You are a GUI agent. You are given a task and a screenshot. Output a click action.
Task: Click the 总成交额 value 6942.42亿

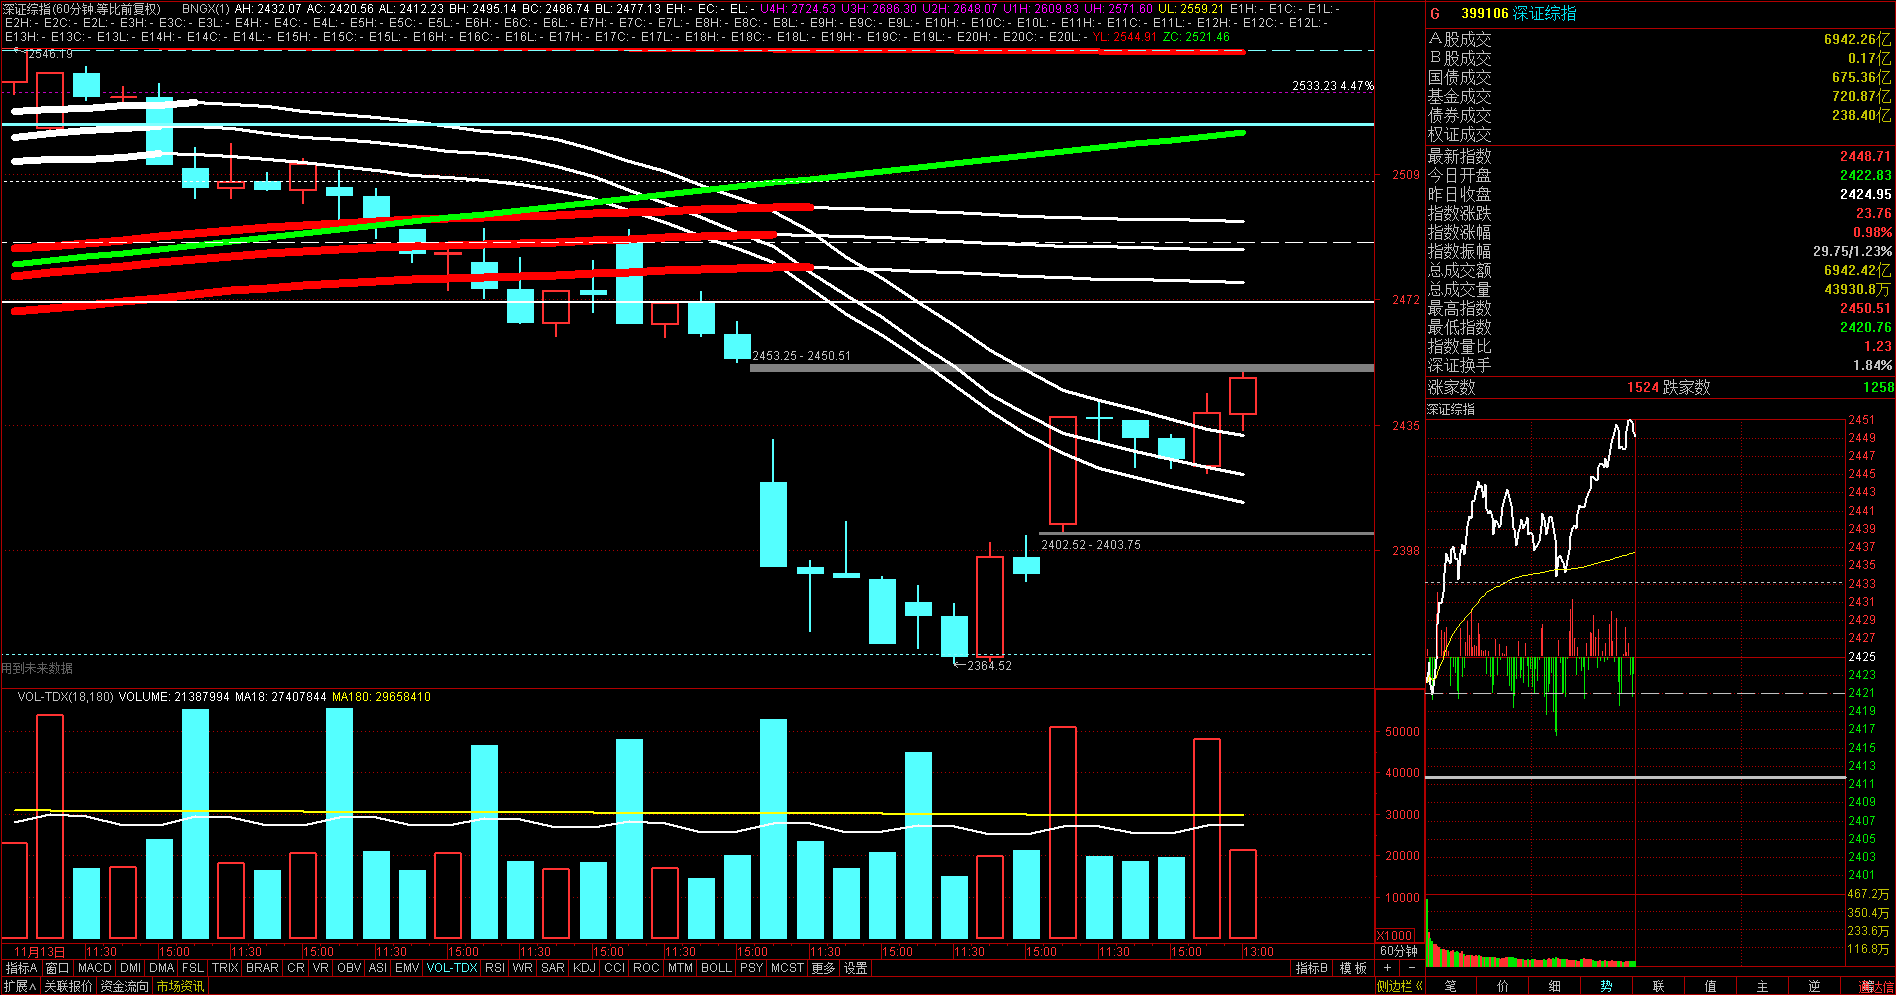[x=1858, y=270]
